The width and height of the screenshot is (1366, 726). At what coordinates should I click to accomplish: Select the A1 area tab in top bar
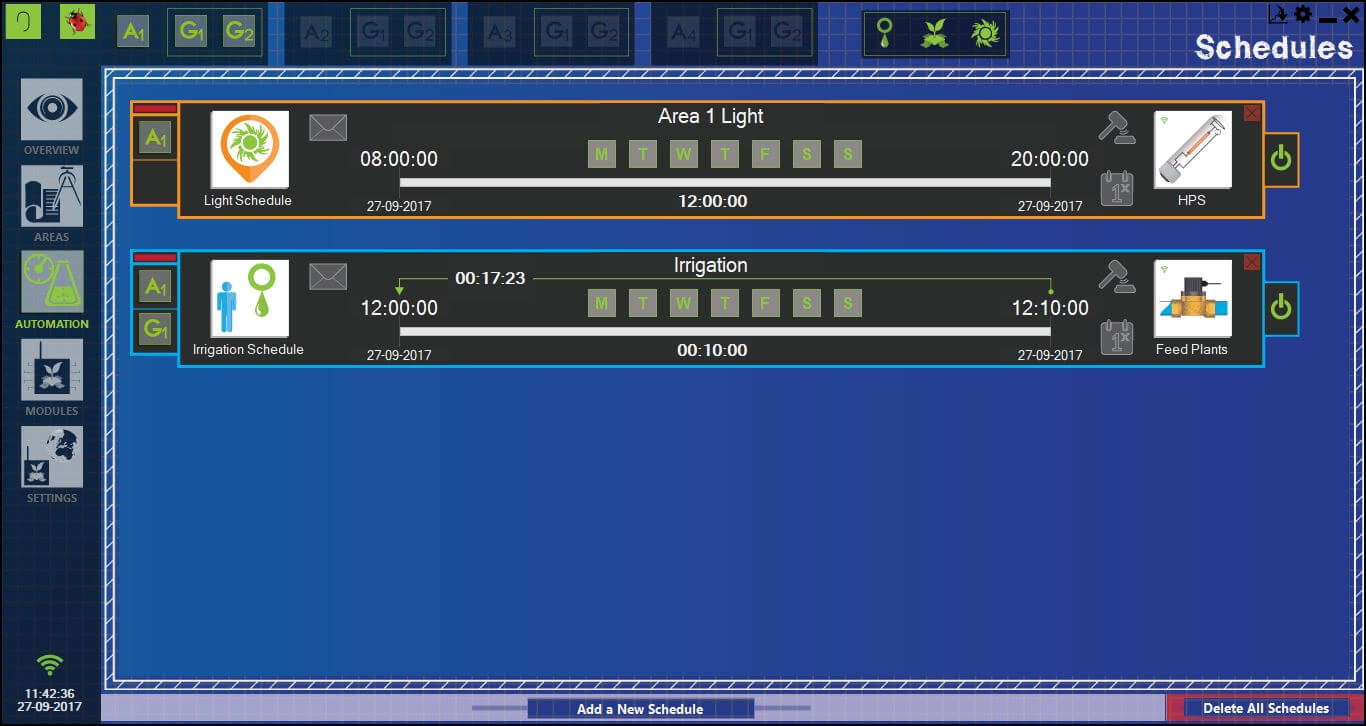[x=133, y=32]
